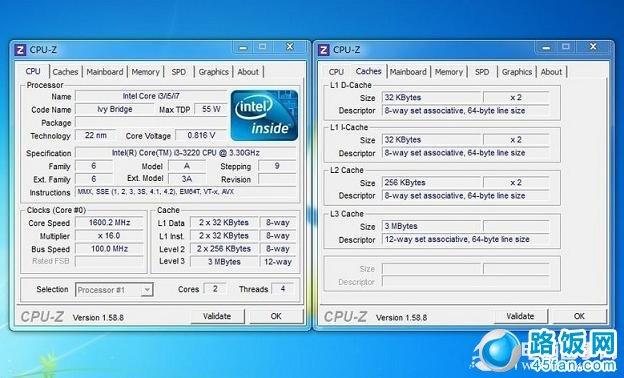Screen dimensions: 624x378
Task: Click the empty Rated FSB field
Action: pyautogui.click(x=109, y=261)
